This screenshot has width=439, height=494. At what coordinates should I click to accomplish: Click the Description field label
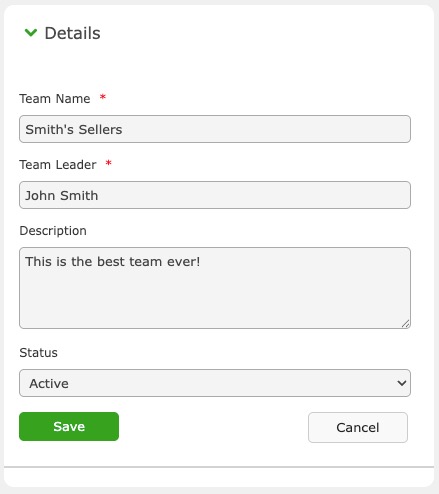point(53,231)
